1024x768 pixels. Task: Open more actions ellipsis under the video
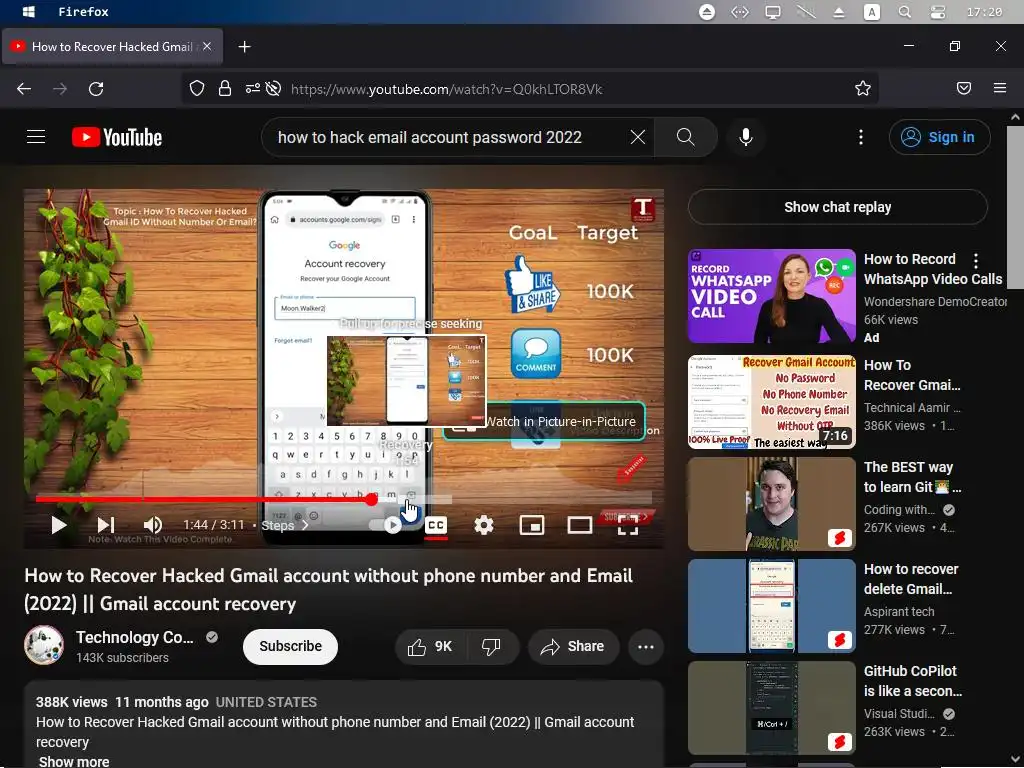pos(646,647)
